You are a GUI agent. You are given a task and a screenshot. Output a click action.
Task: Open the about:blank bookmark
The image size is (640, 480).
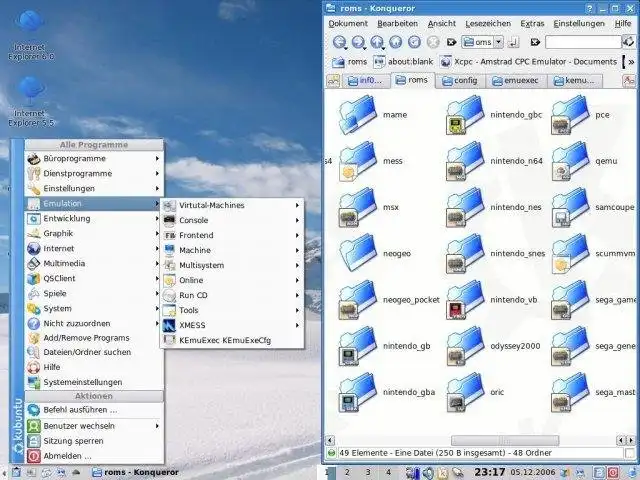(x=403, y=62)
